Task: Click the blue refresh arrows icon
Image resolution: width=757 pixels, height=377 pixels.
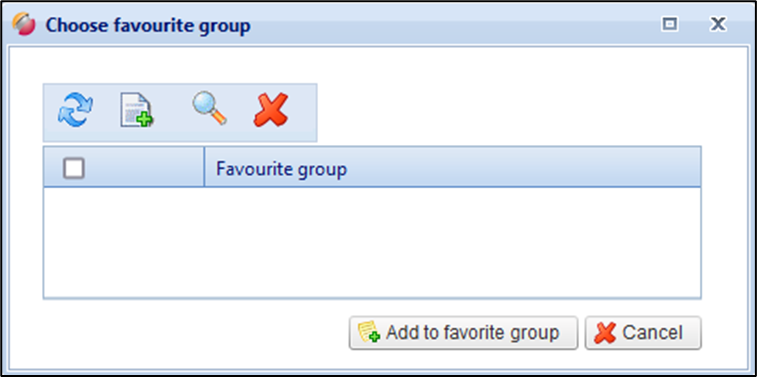Action: tap(75, 110)
